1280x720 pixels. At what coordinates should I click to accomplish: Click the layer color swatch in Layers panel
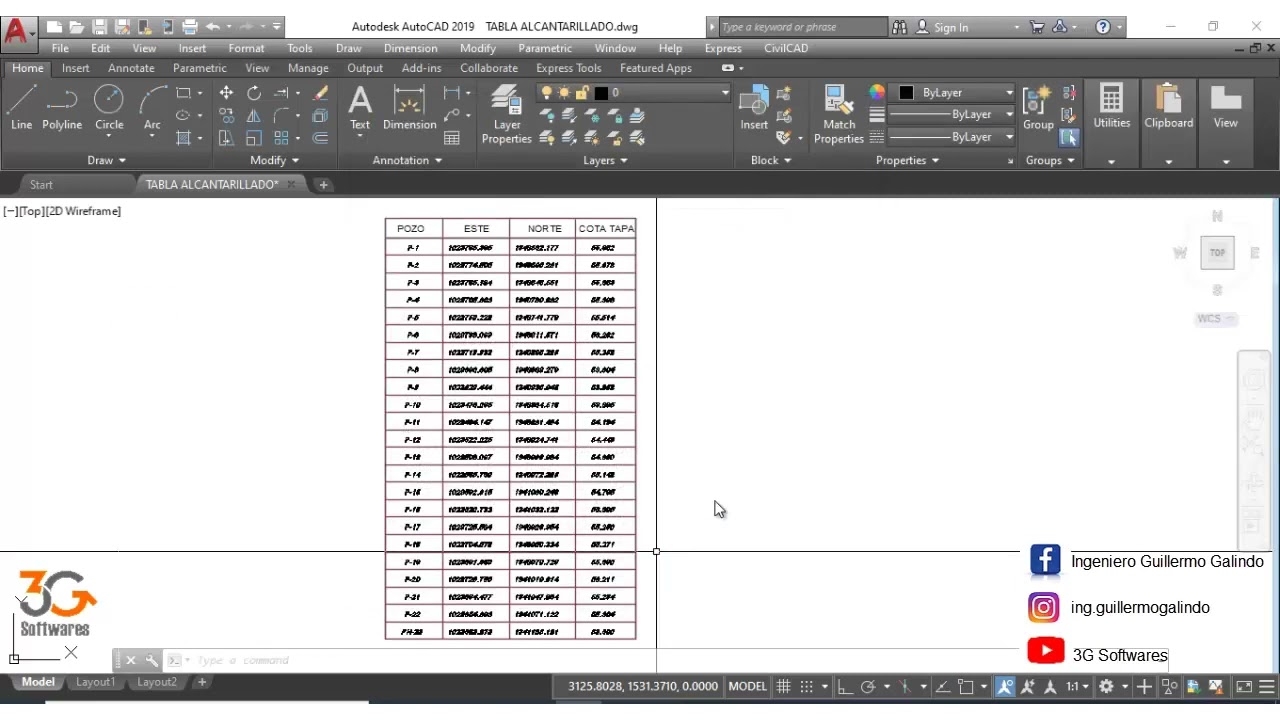tap(601, 93)
